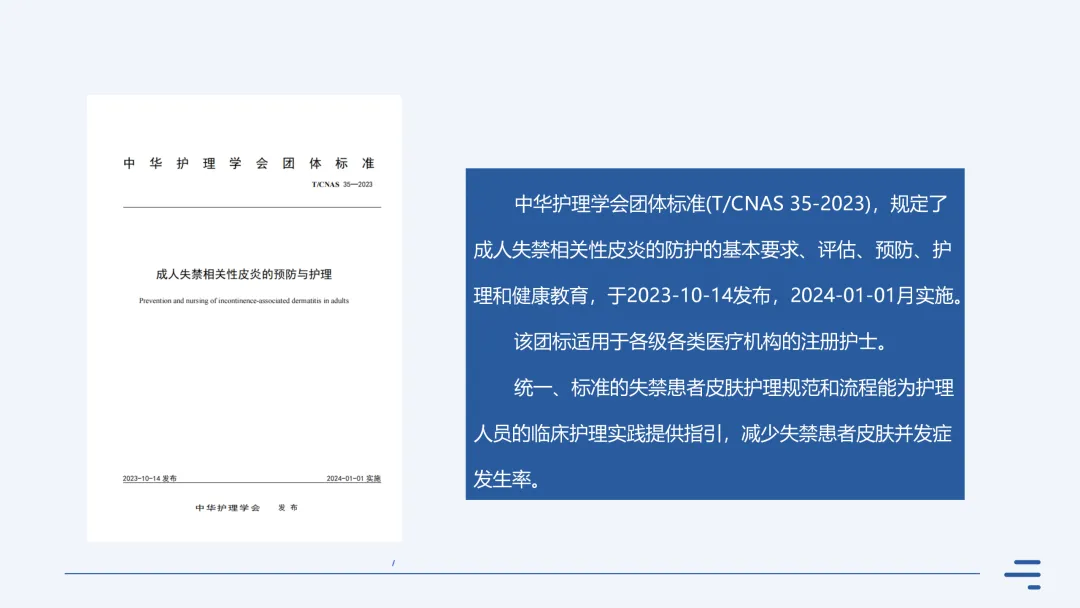The image size is (1080, 608).
Task: Click the line 人员的临床护理实践提供指引
Action: click(x=712, y=434)
